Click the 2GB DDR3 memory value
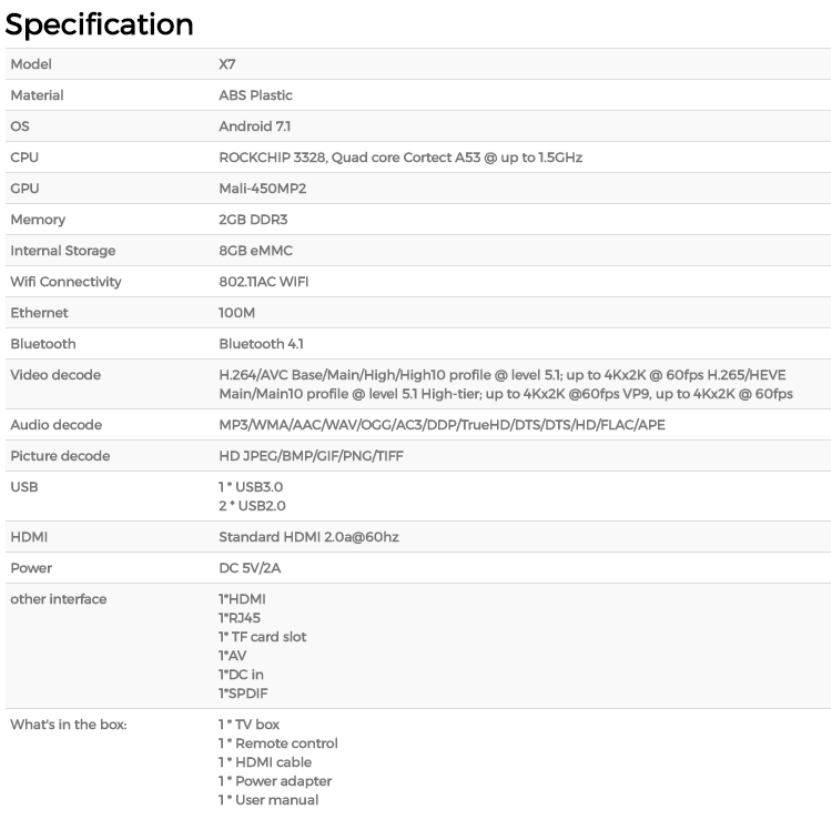Screen dimensions: 831x819 241,219
